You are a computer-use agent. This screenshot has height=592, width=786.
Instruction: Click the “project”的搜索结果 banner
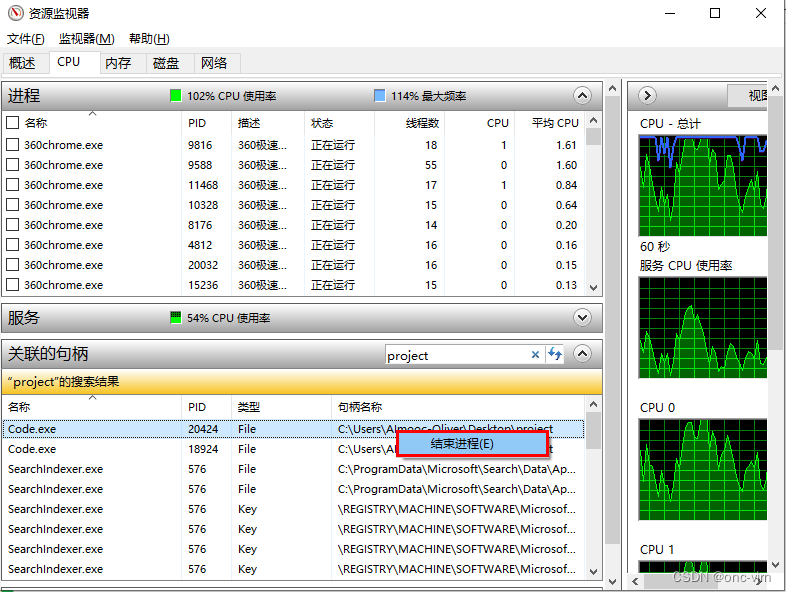302,382
